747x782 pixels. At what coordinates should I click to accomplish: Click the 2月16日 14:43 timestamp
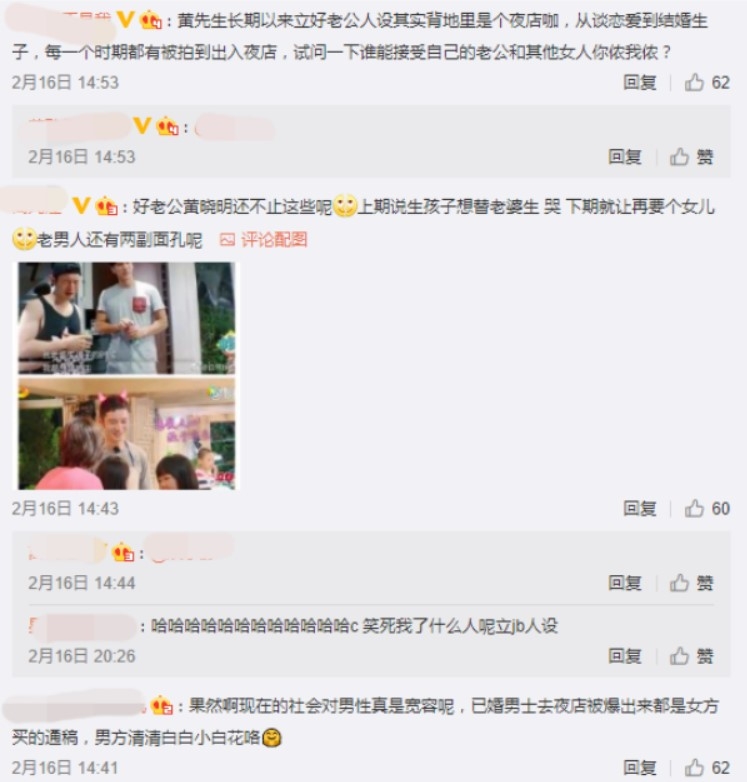(65, 509)
